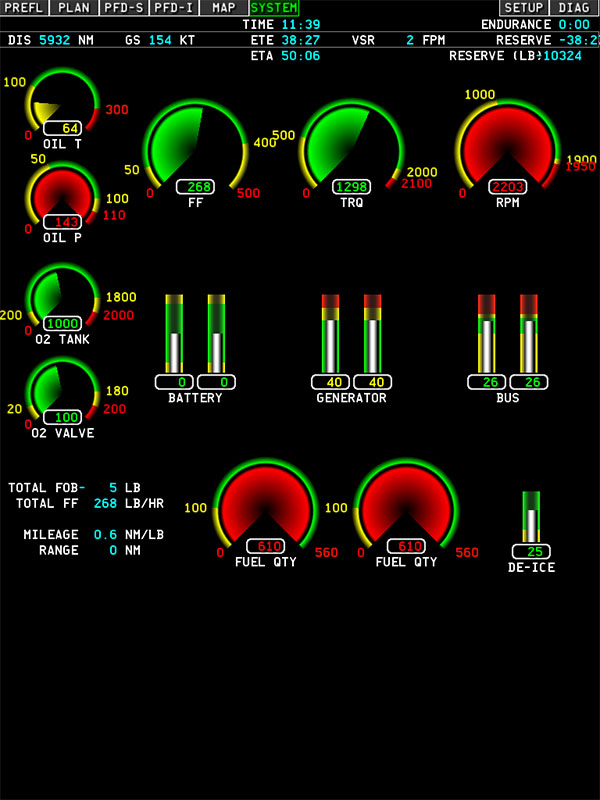The height and width of the screenshot is (800, 600).
Task: Click the left GENERATOR bar indicator
Action: click(331, 334)
